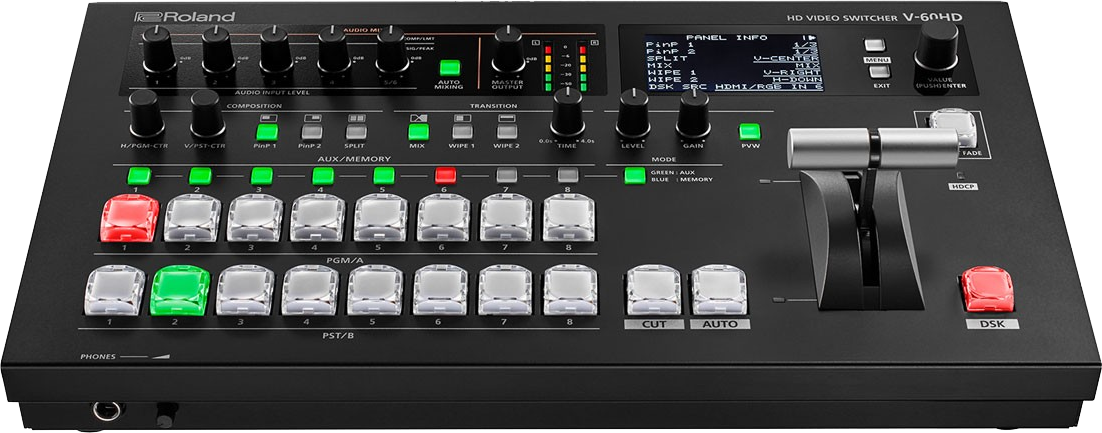Select PST/B channel 6 button

pos(441,290)
